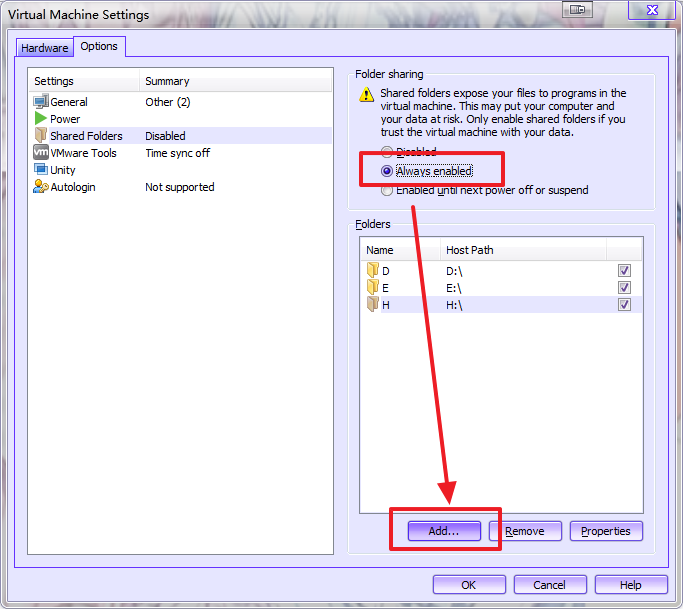The image size is (683, 609).
Task: Toggle the checkbox for folder E
Action: pos(624,288)
